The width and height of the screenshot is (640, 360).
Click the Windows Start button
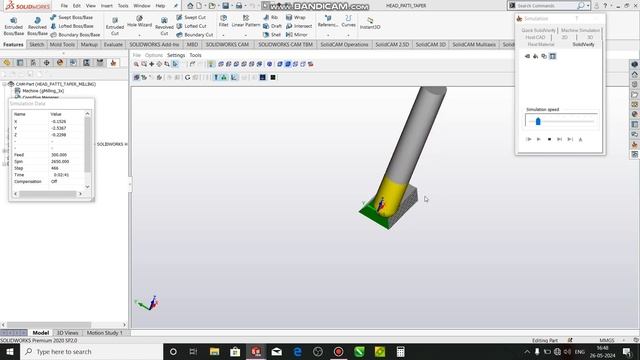(9, 351)
